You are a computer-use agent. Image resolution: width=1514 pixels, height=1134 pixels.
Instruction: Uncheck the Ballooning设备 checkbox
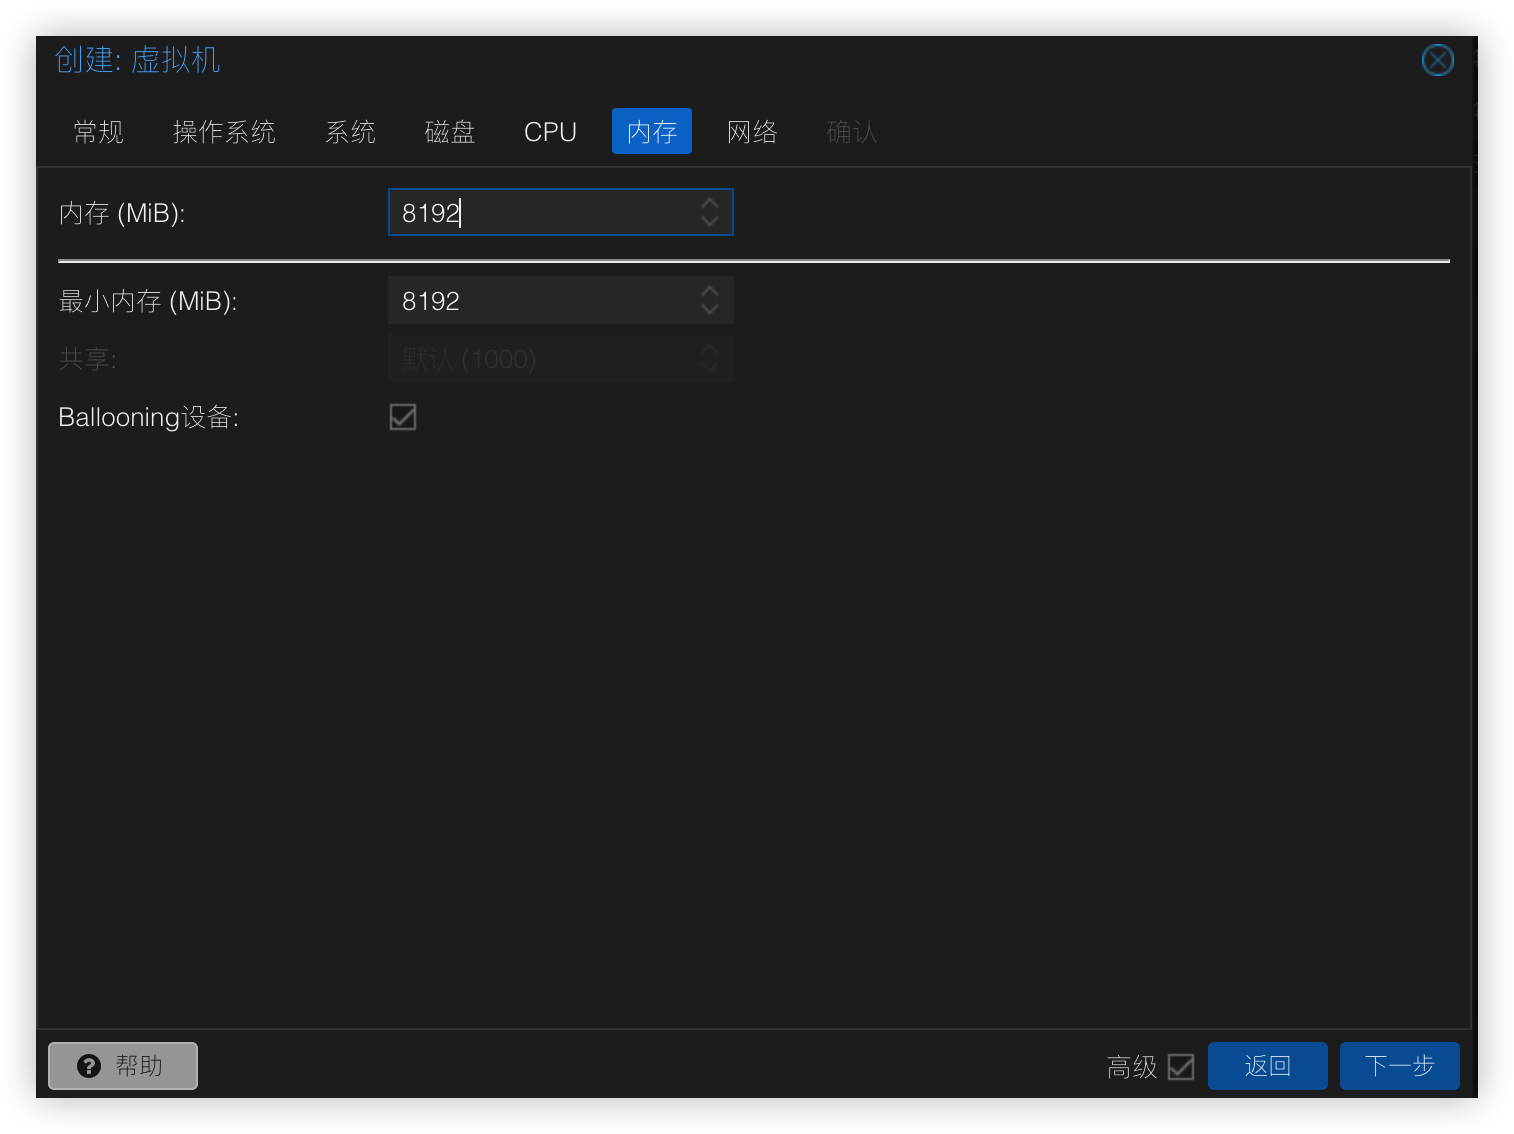(x=402, y=417)
